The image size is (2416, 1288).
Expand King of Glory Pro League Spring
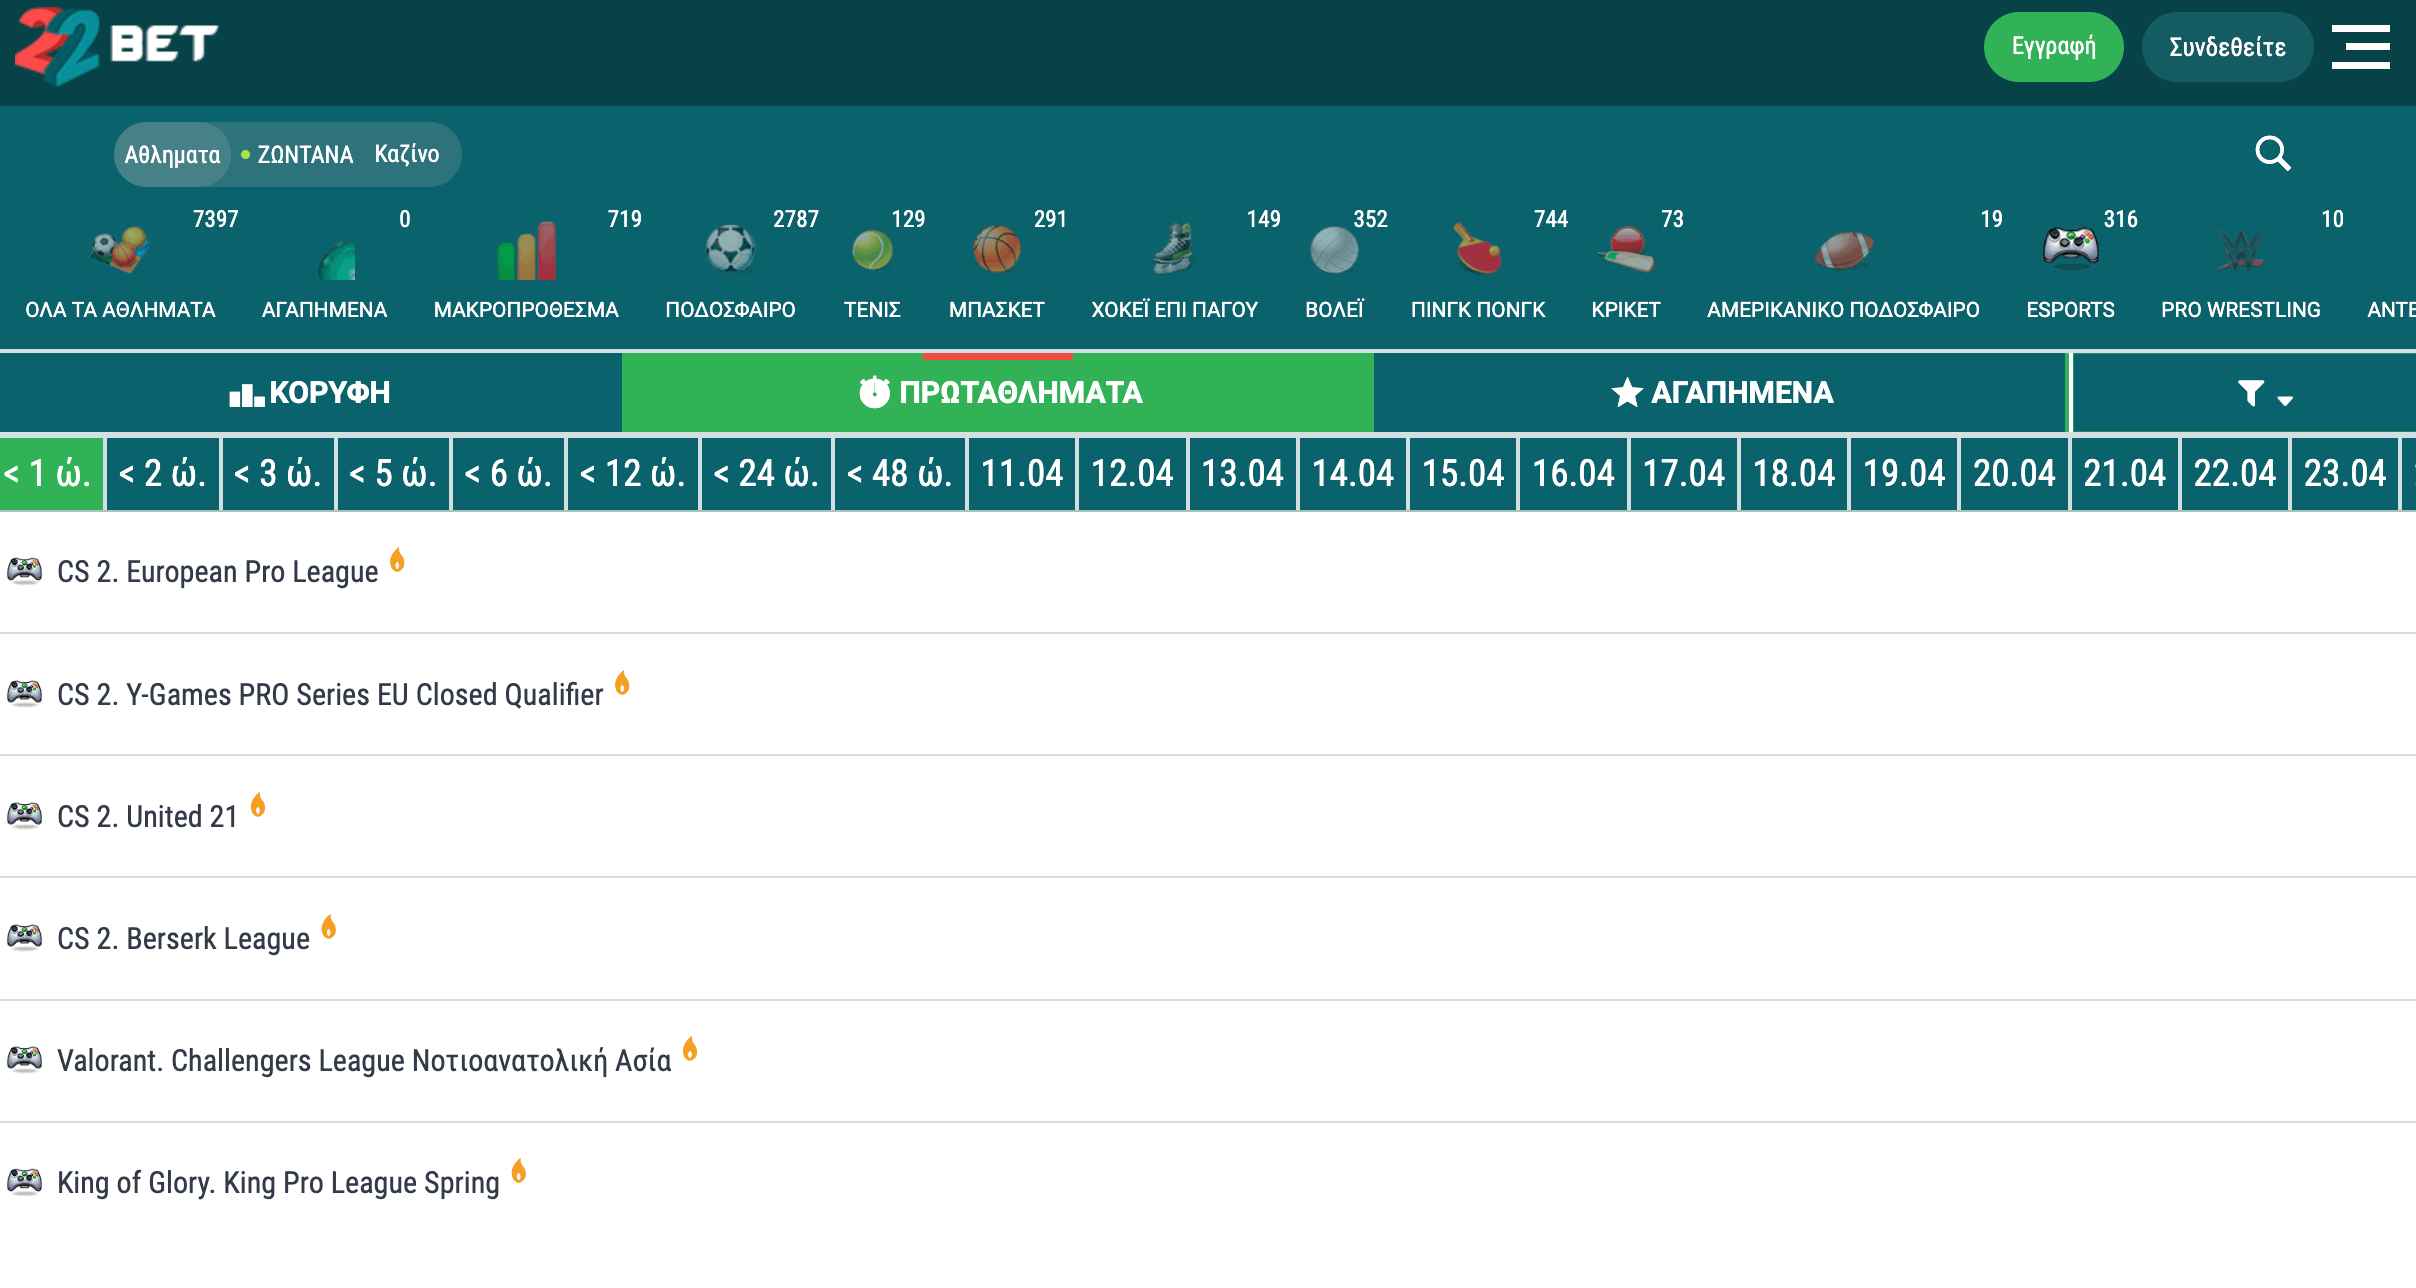pyautogui.click(x=278, y=1183)
